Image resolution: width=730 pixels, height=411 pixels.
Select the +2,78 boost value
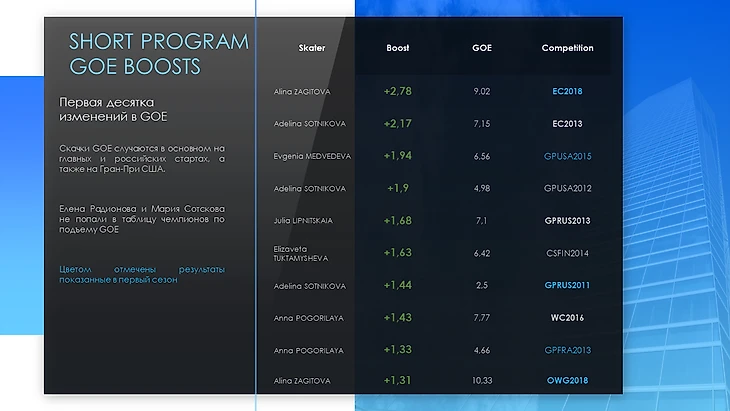click(397, 91)
